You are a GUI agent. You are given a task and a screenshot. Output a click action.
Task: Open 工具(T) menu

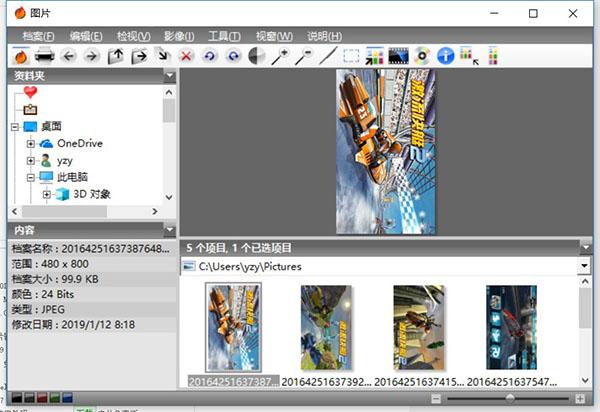(224, 36)
